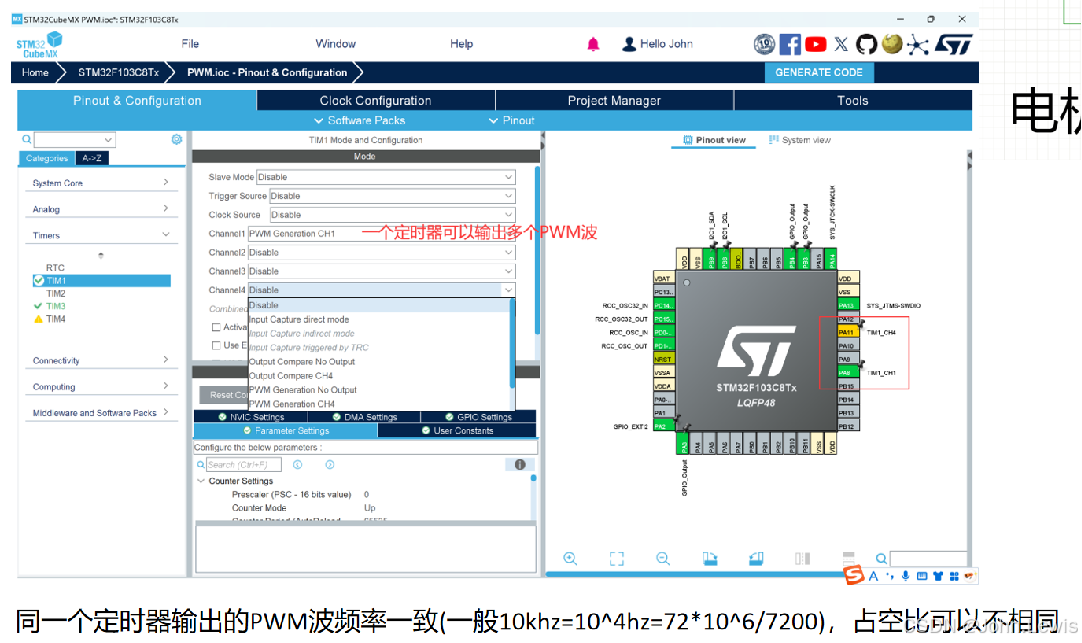Viewport: 1082px width, 643px height.
Task: Open the X (Twitter) icon link
Action: [841, 44]
